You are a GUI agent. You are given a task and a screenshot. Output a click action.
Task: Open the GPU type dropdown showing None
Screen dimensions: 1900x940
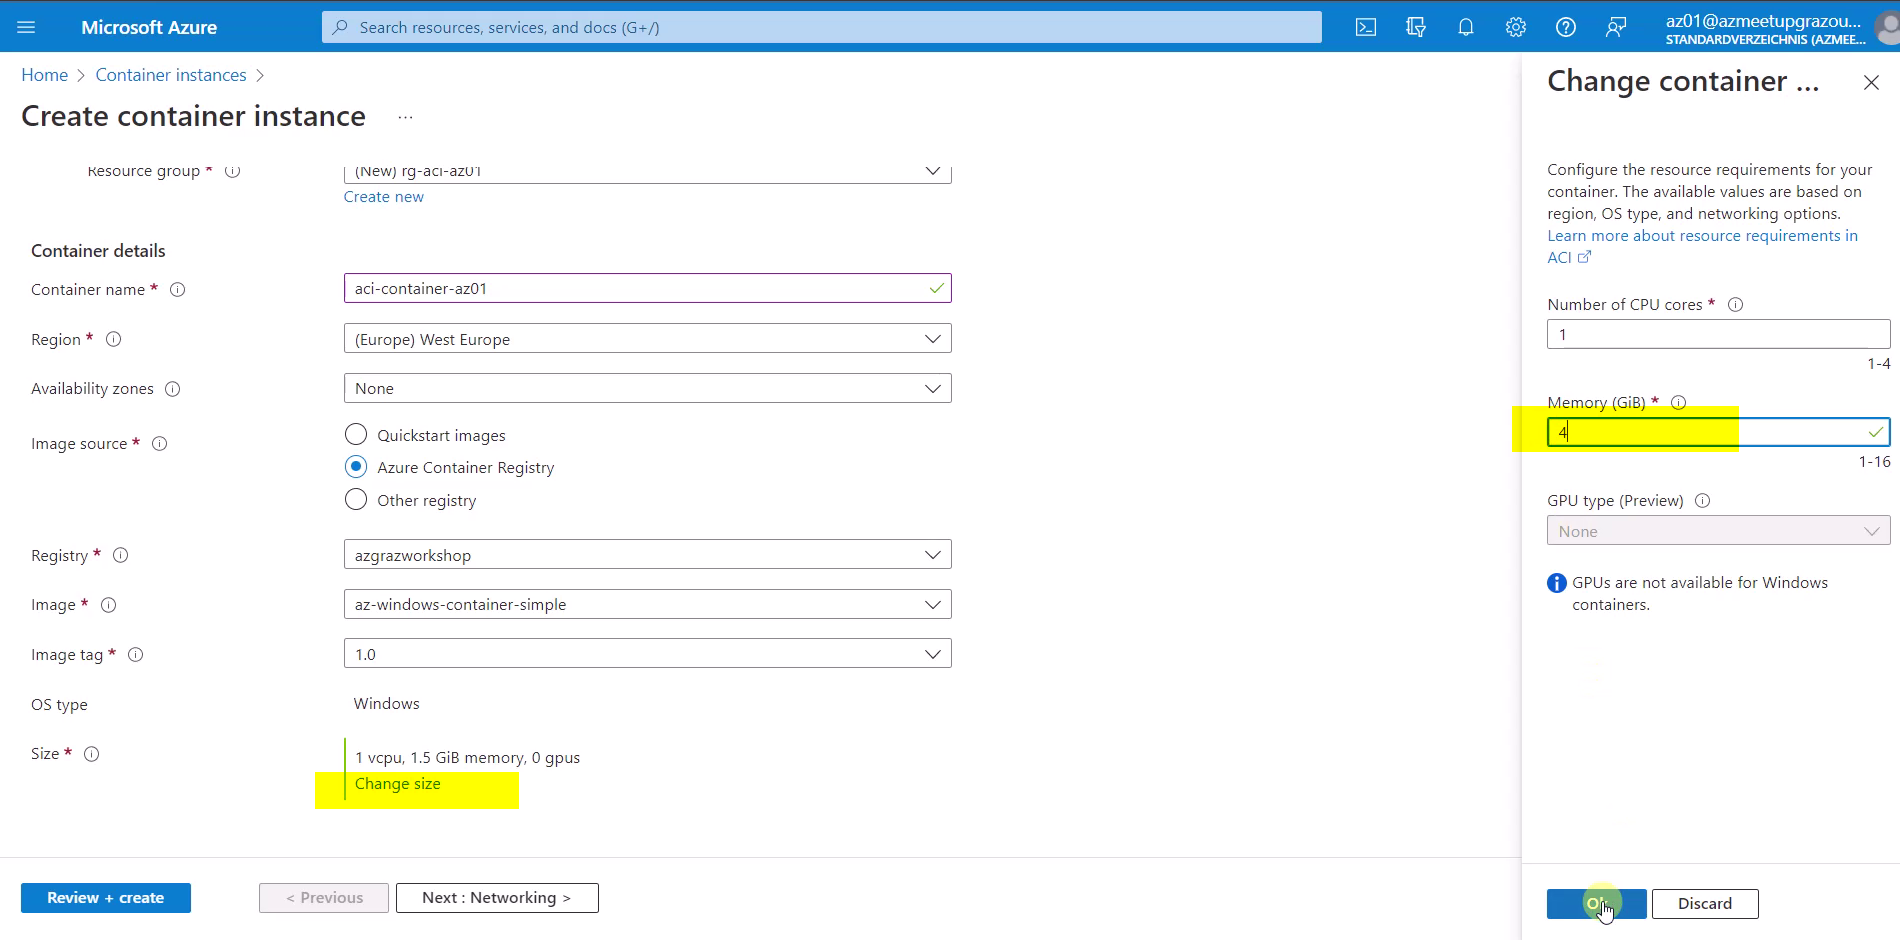click(1718, 530)
